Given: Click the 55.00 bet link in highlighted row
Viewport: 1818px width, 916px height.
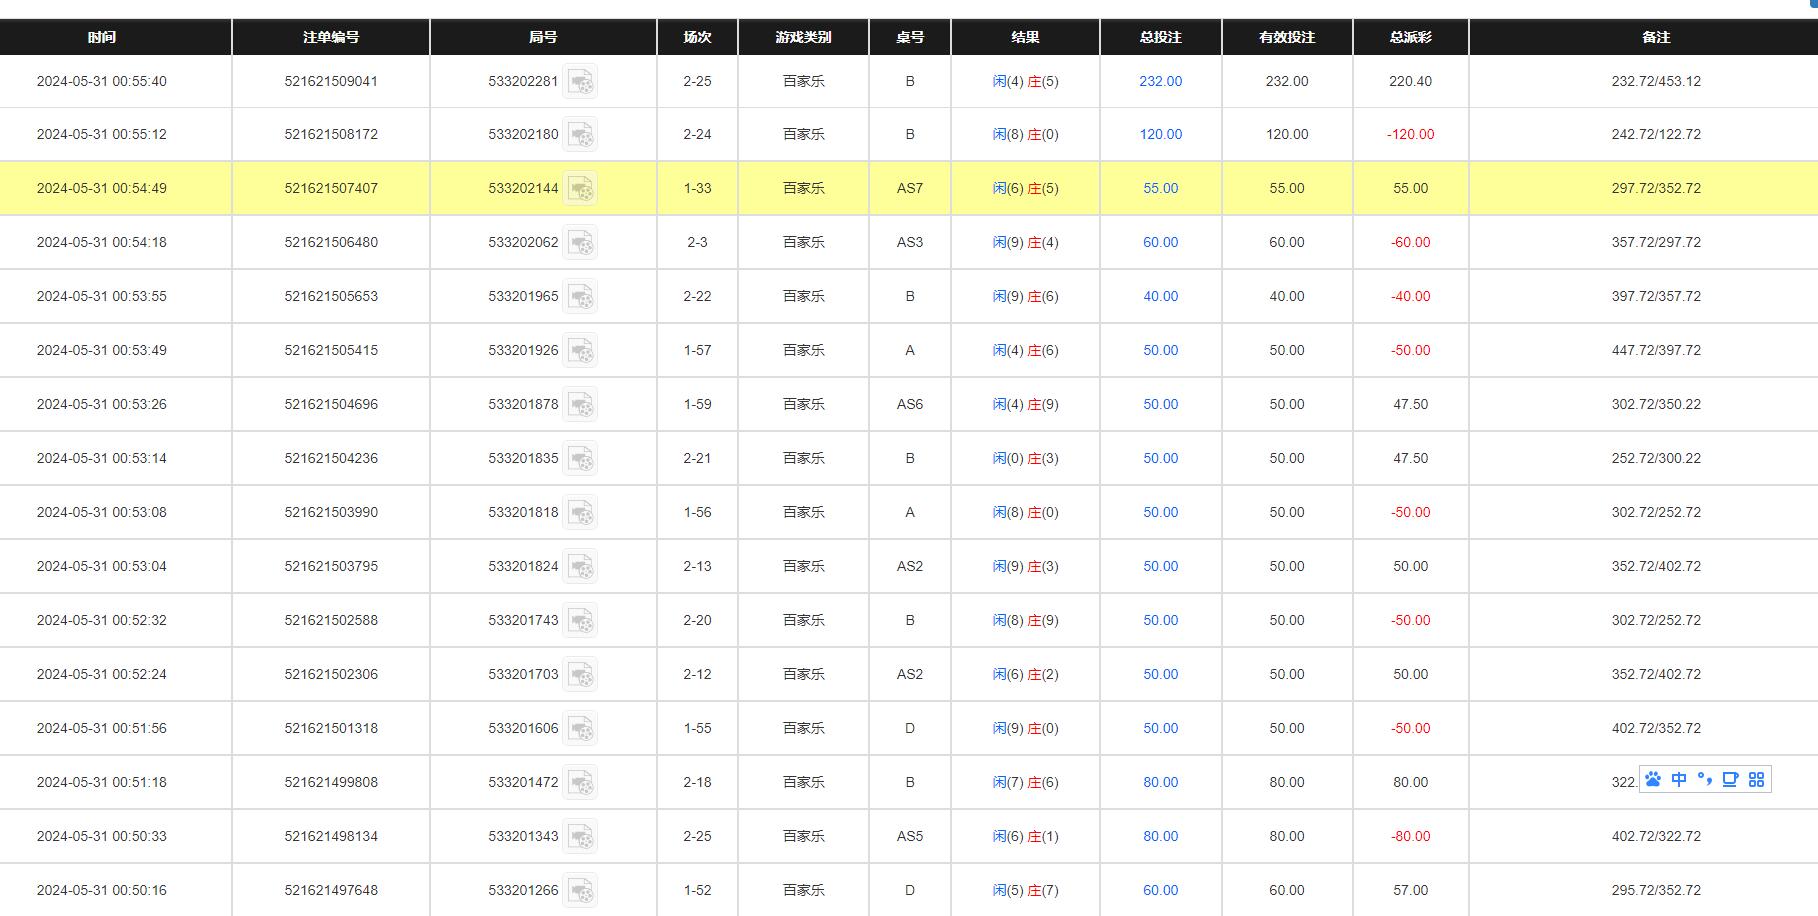Looking at the screenshot, I should (1160, 188).
